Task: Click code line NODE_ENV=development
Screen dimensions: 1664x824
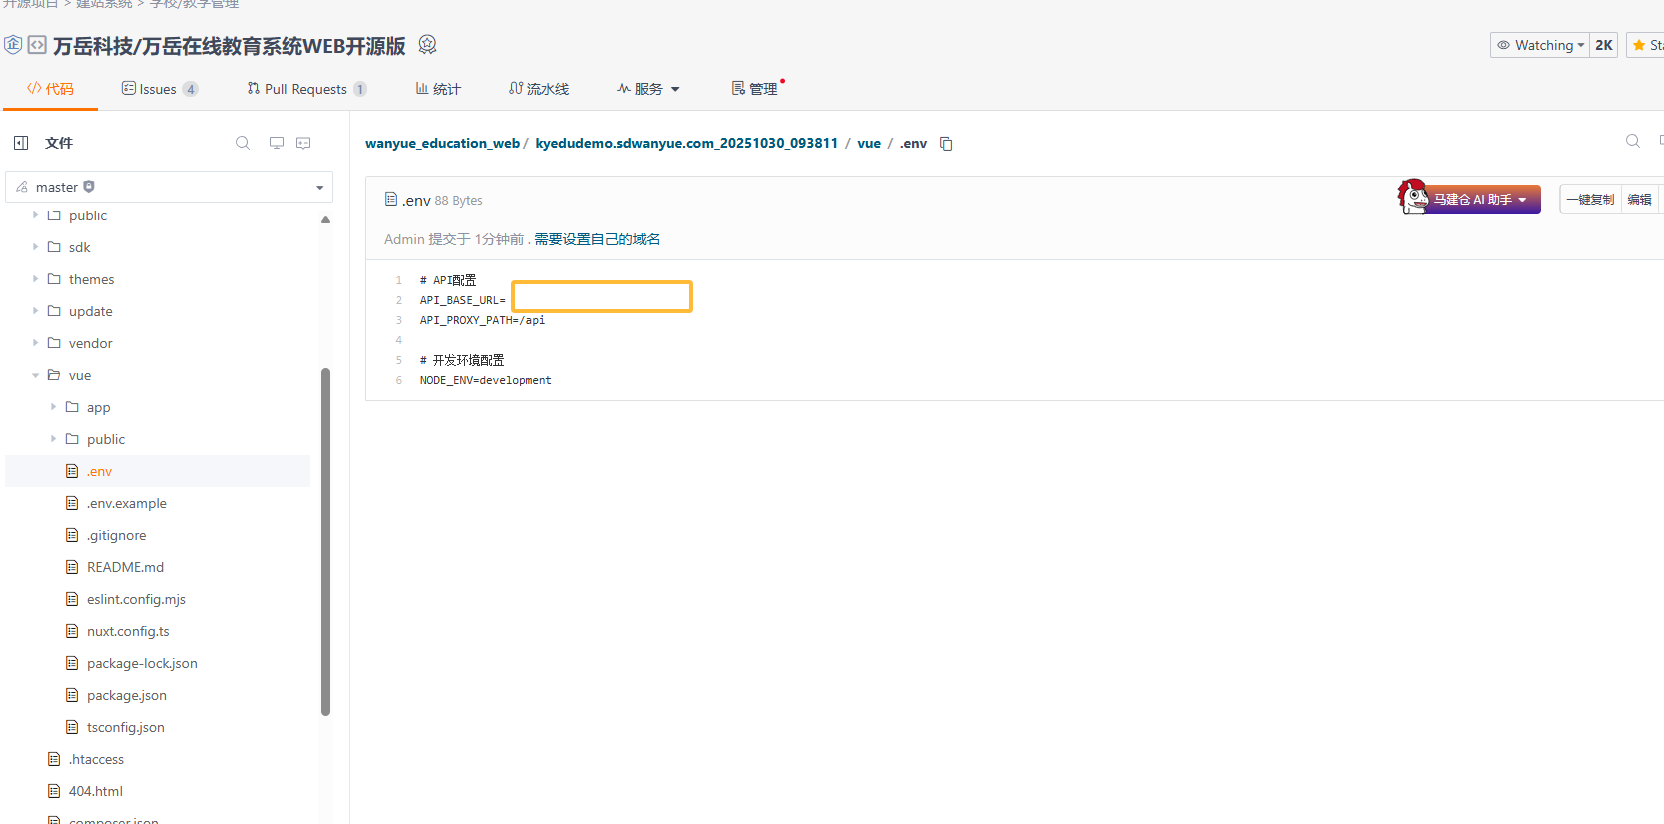Action: coord(485,380)
